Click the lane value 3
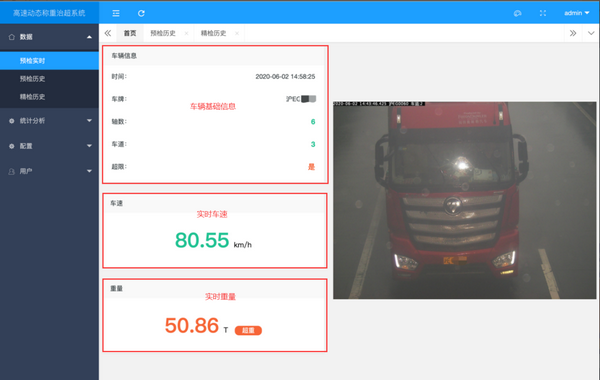This screenshot has width=600, height=380. click(313, 144)
